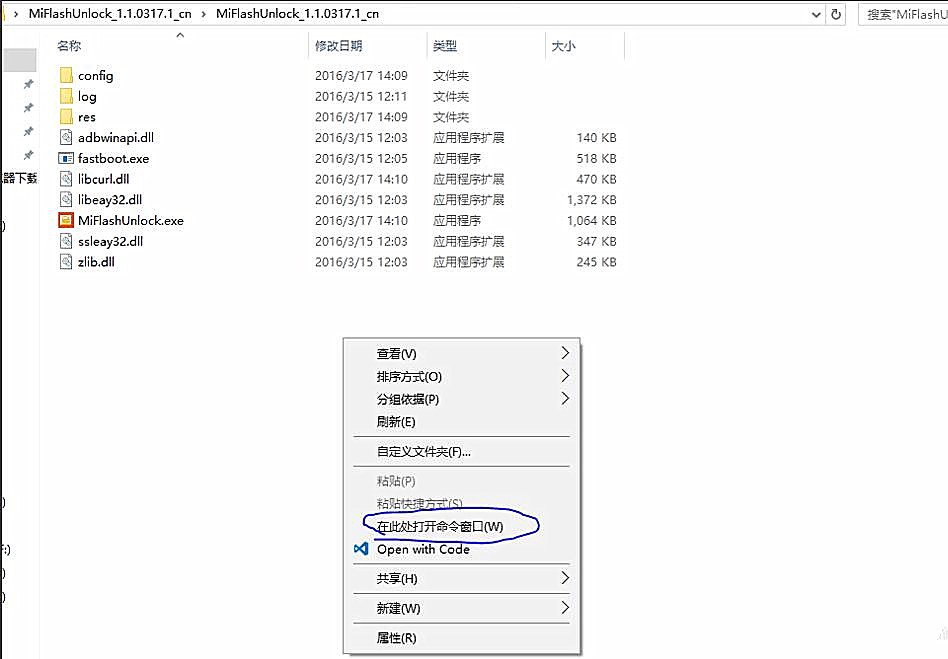Click the ssleay32.dll file icon
Viewport: 948px width, 659px height.
(67, 241)
